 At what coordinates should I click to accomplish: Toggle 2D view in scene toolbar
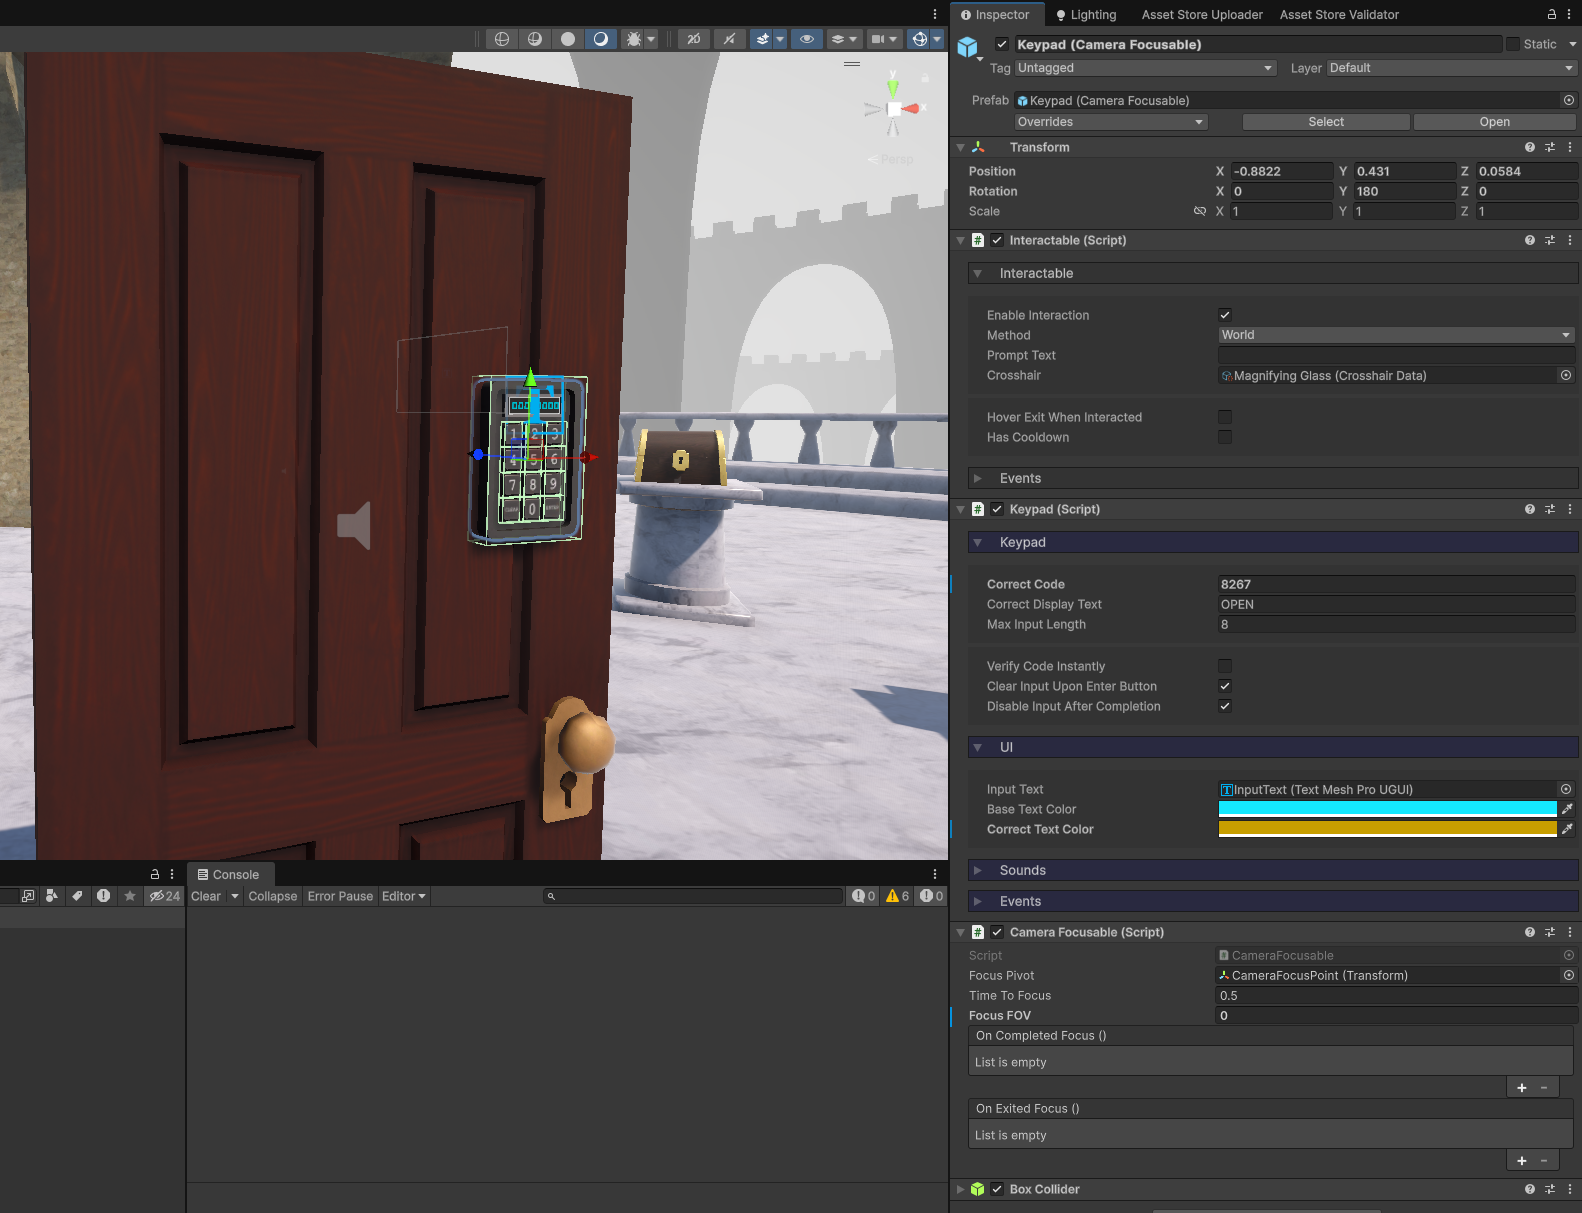693,39
